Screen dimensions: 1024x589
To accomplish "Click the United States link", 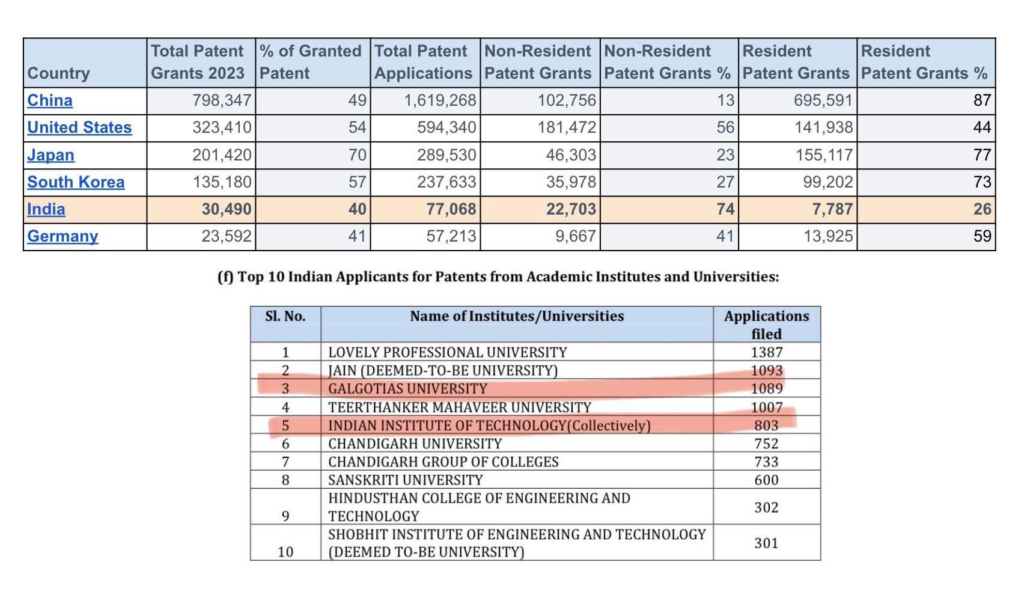I will 79,127.
